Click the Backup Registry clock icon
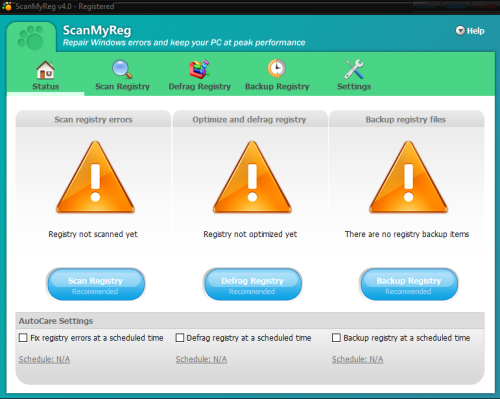500x399 pixels. click(277, 69)
